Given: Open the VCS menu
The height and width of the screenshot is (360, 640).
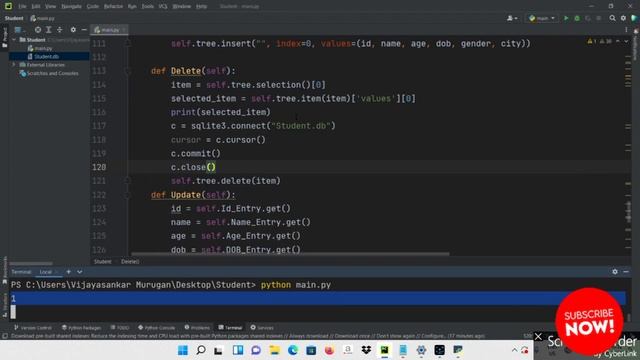Looking at the screenshot, I should pos(163,6).
